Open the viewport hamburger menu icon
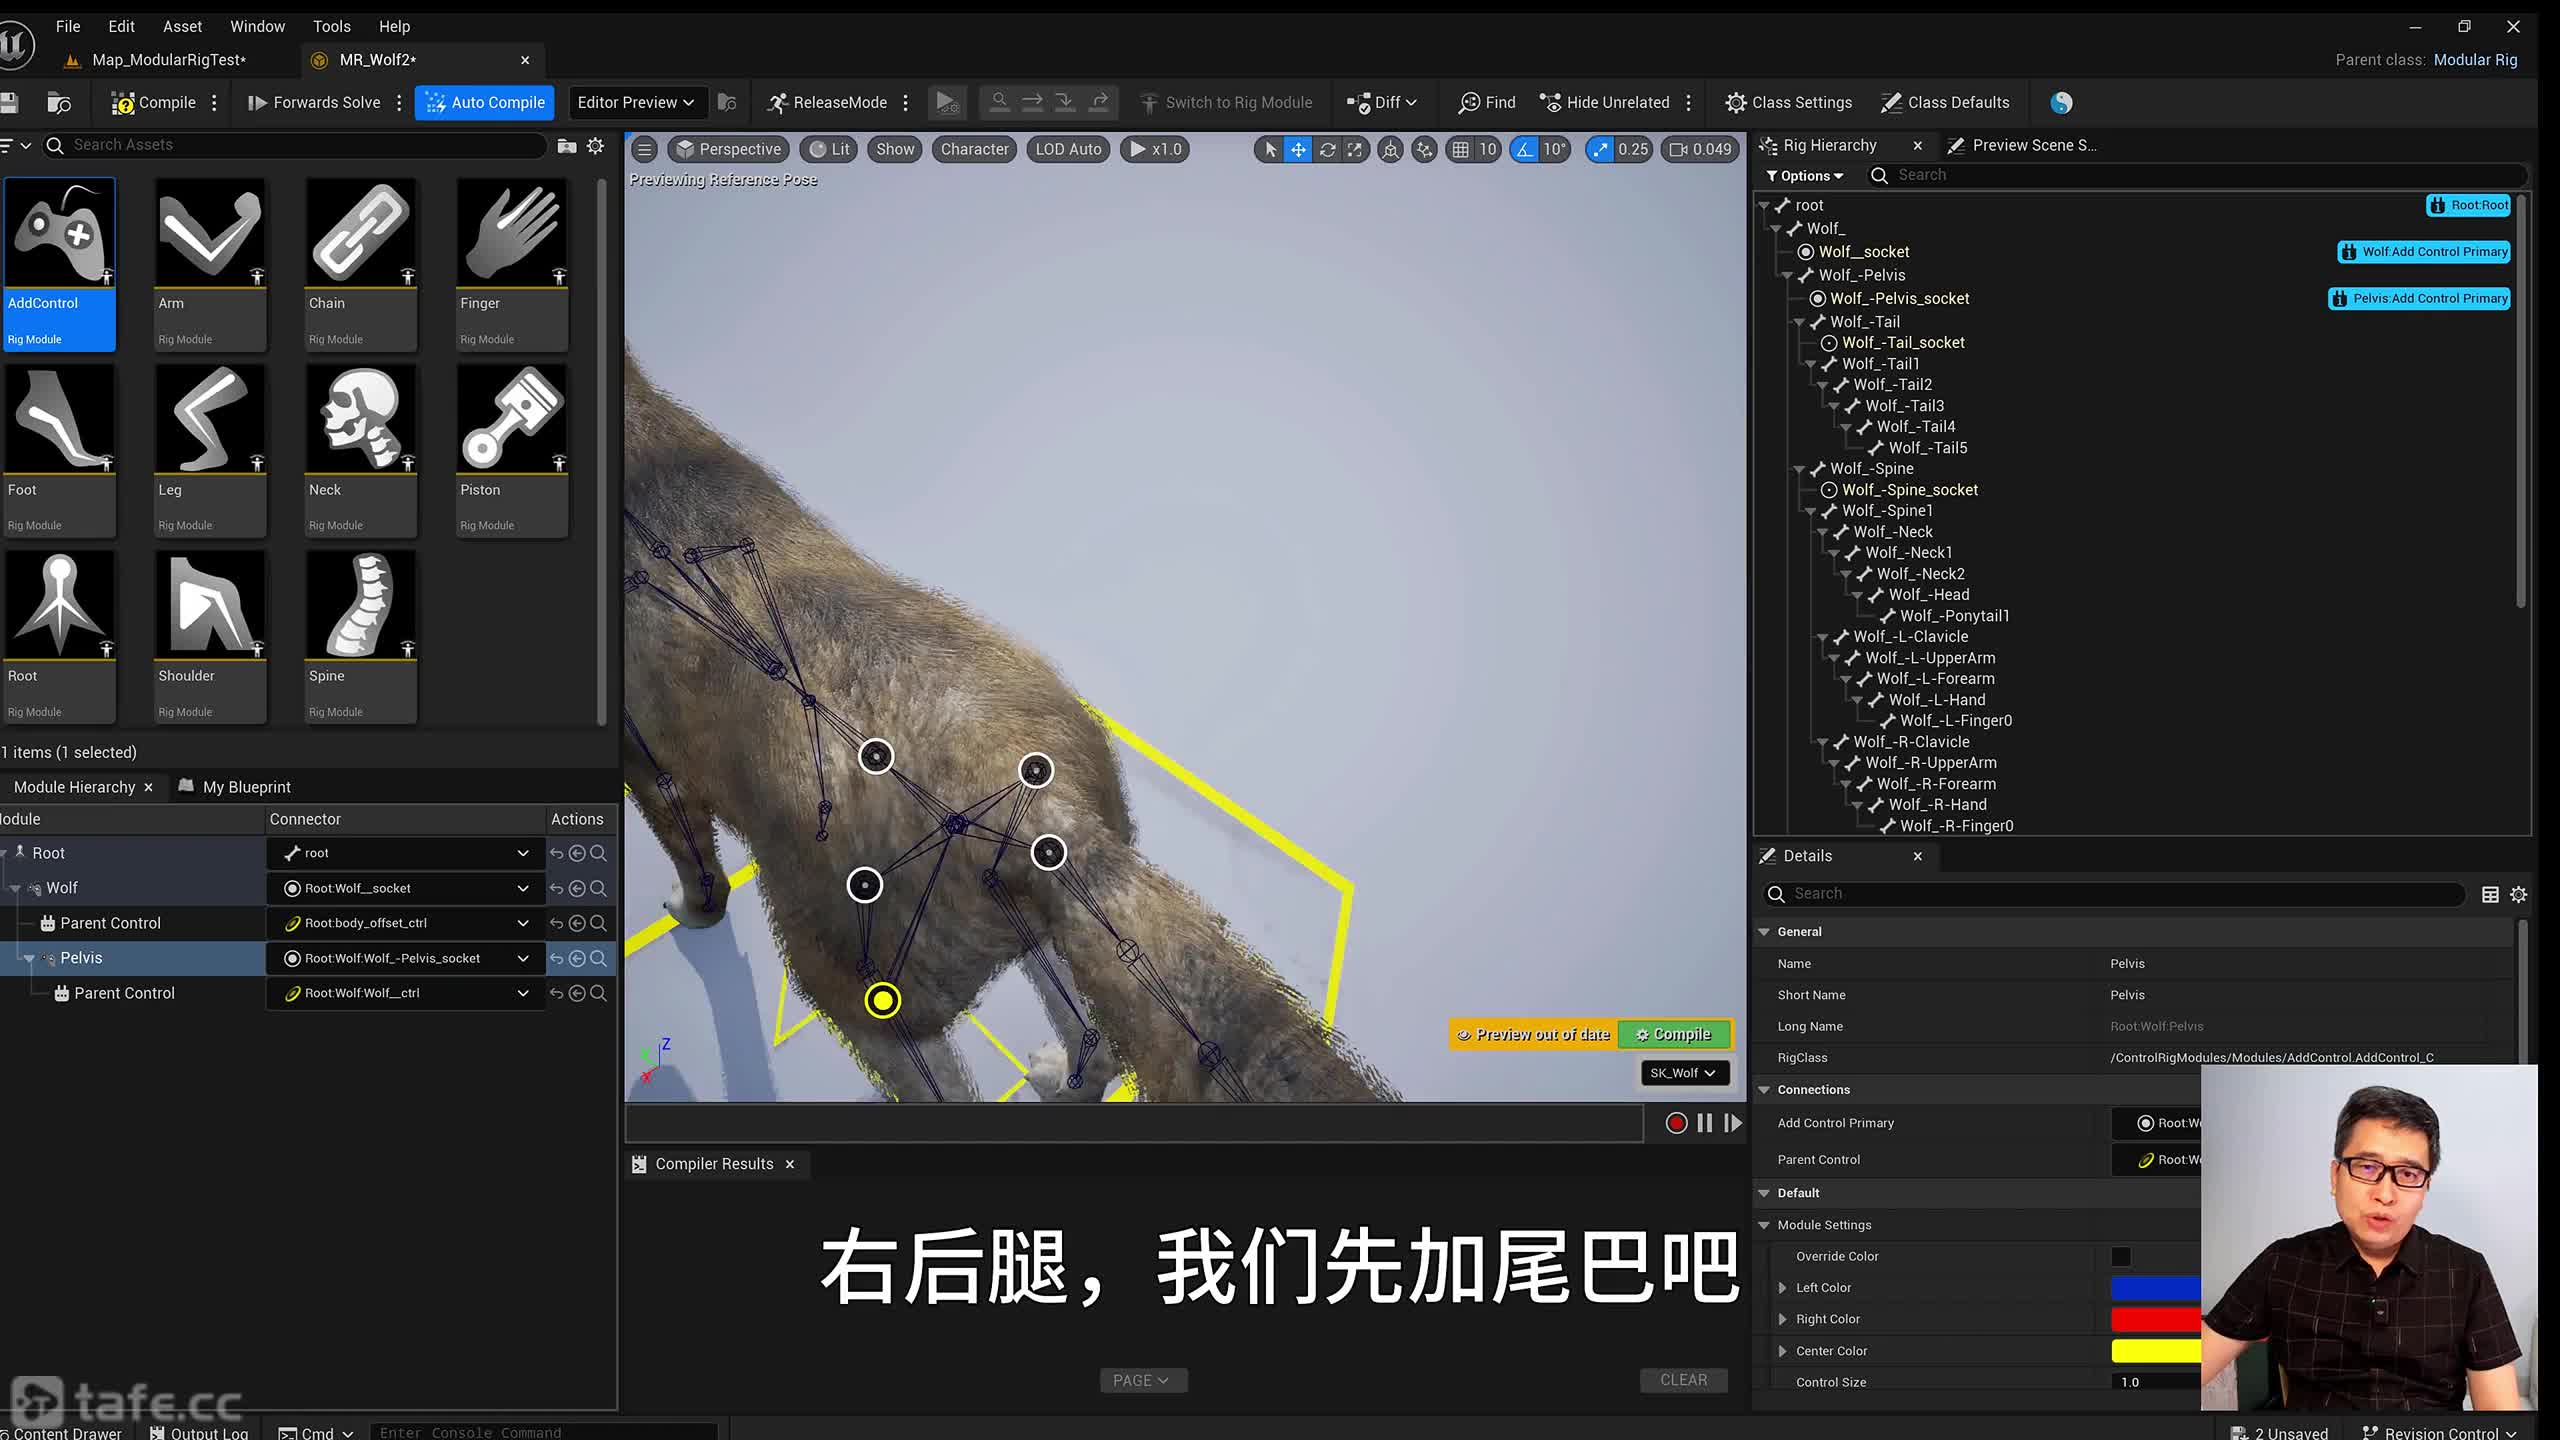 tap(645, 149)
